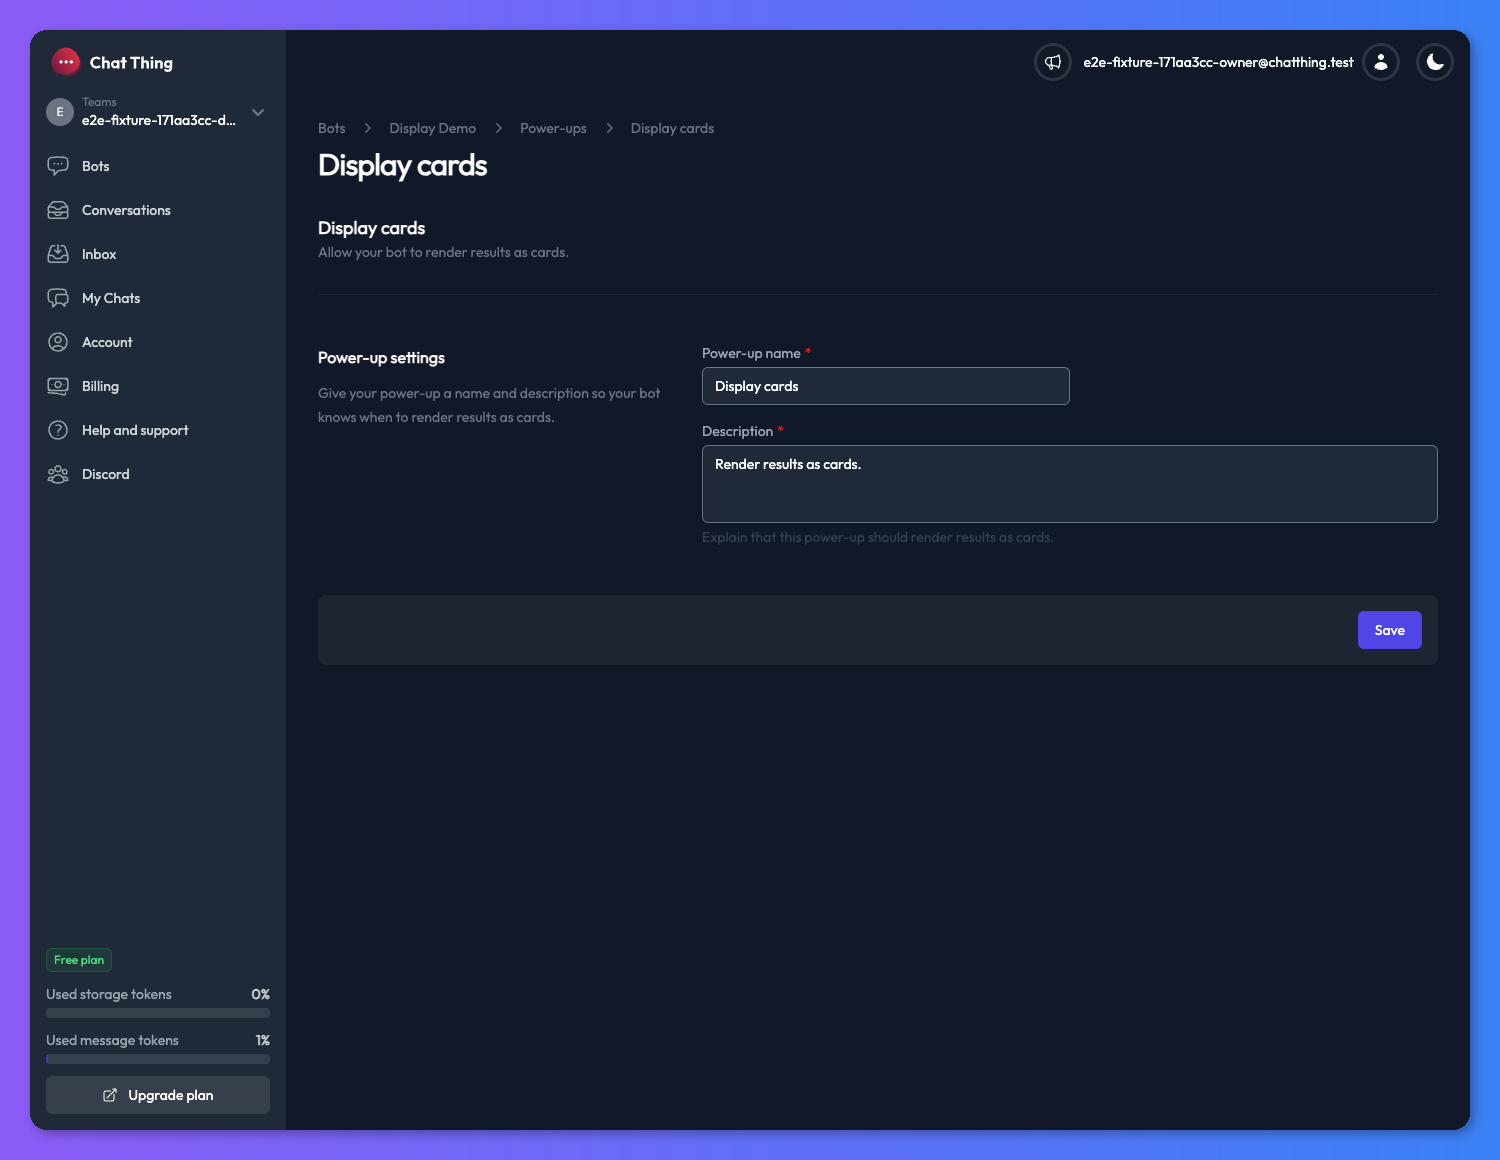This screenshot has width=1500, height=1160.
Task: Click inside the Power-up name field
Action: [x=885, y=386]
